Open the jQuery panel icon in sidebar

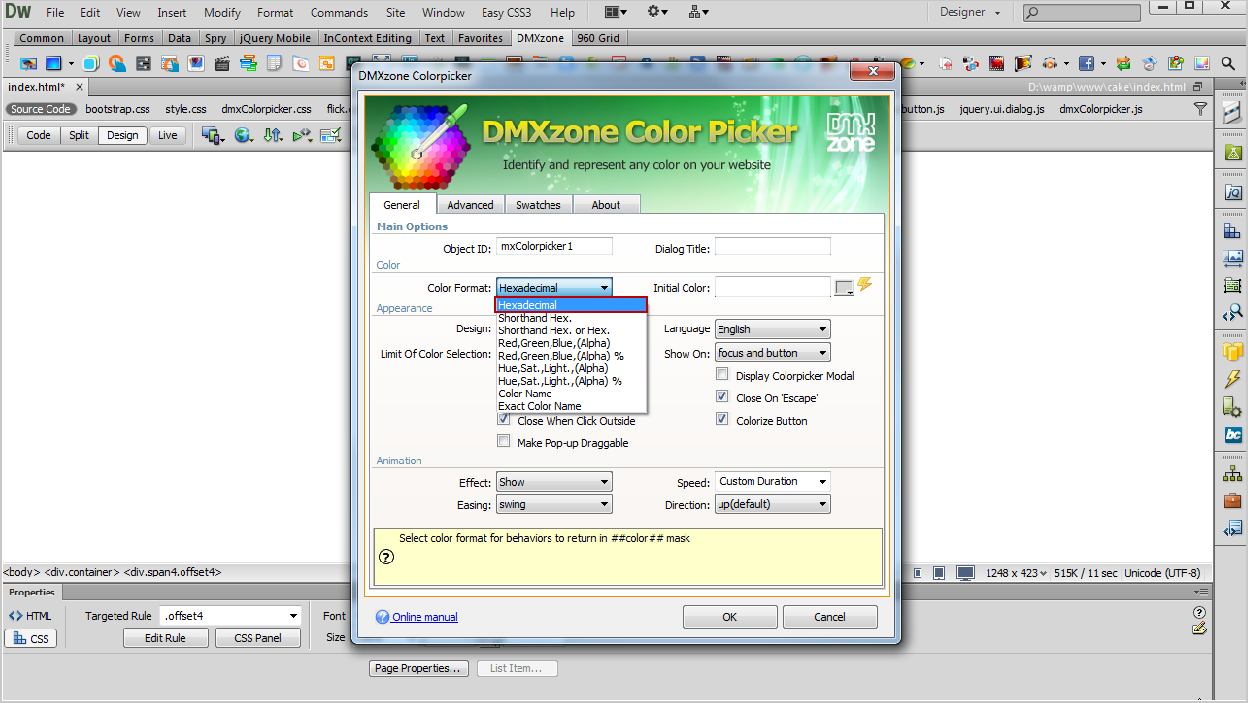1233,192
